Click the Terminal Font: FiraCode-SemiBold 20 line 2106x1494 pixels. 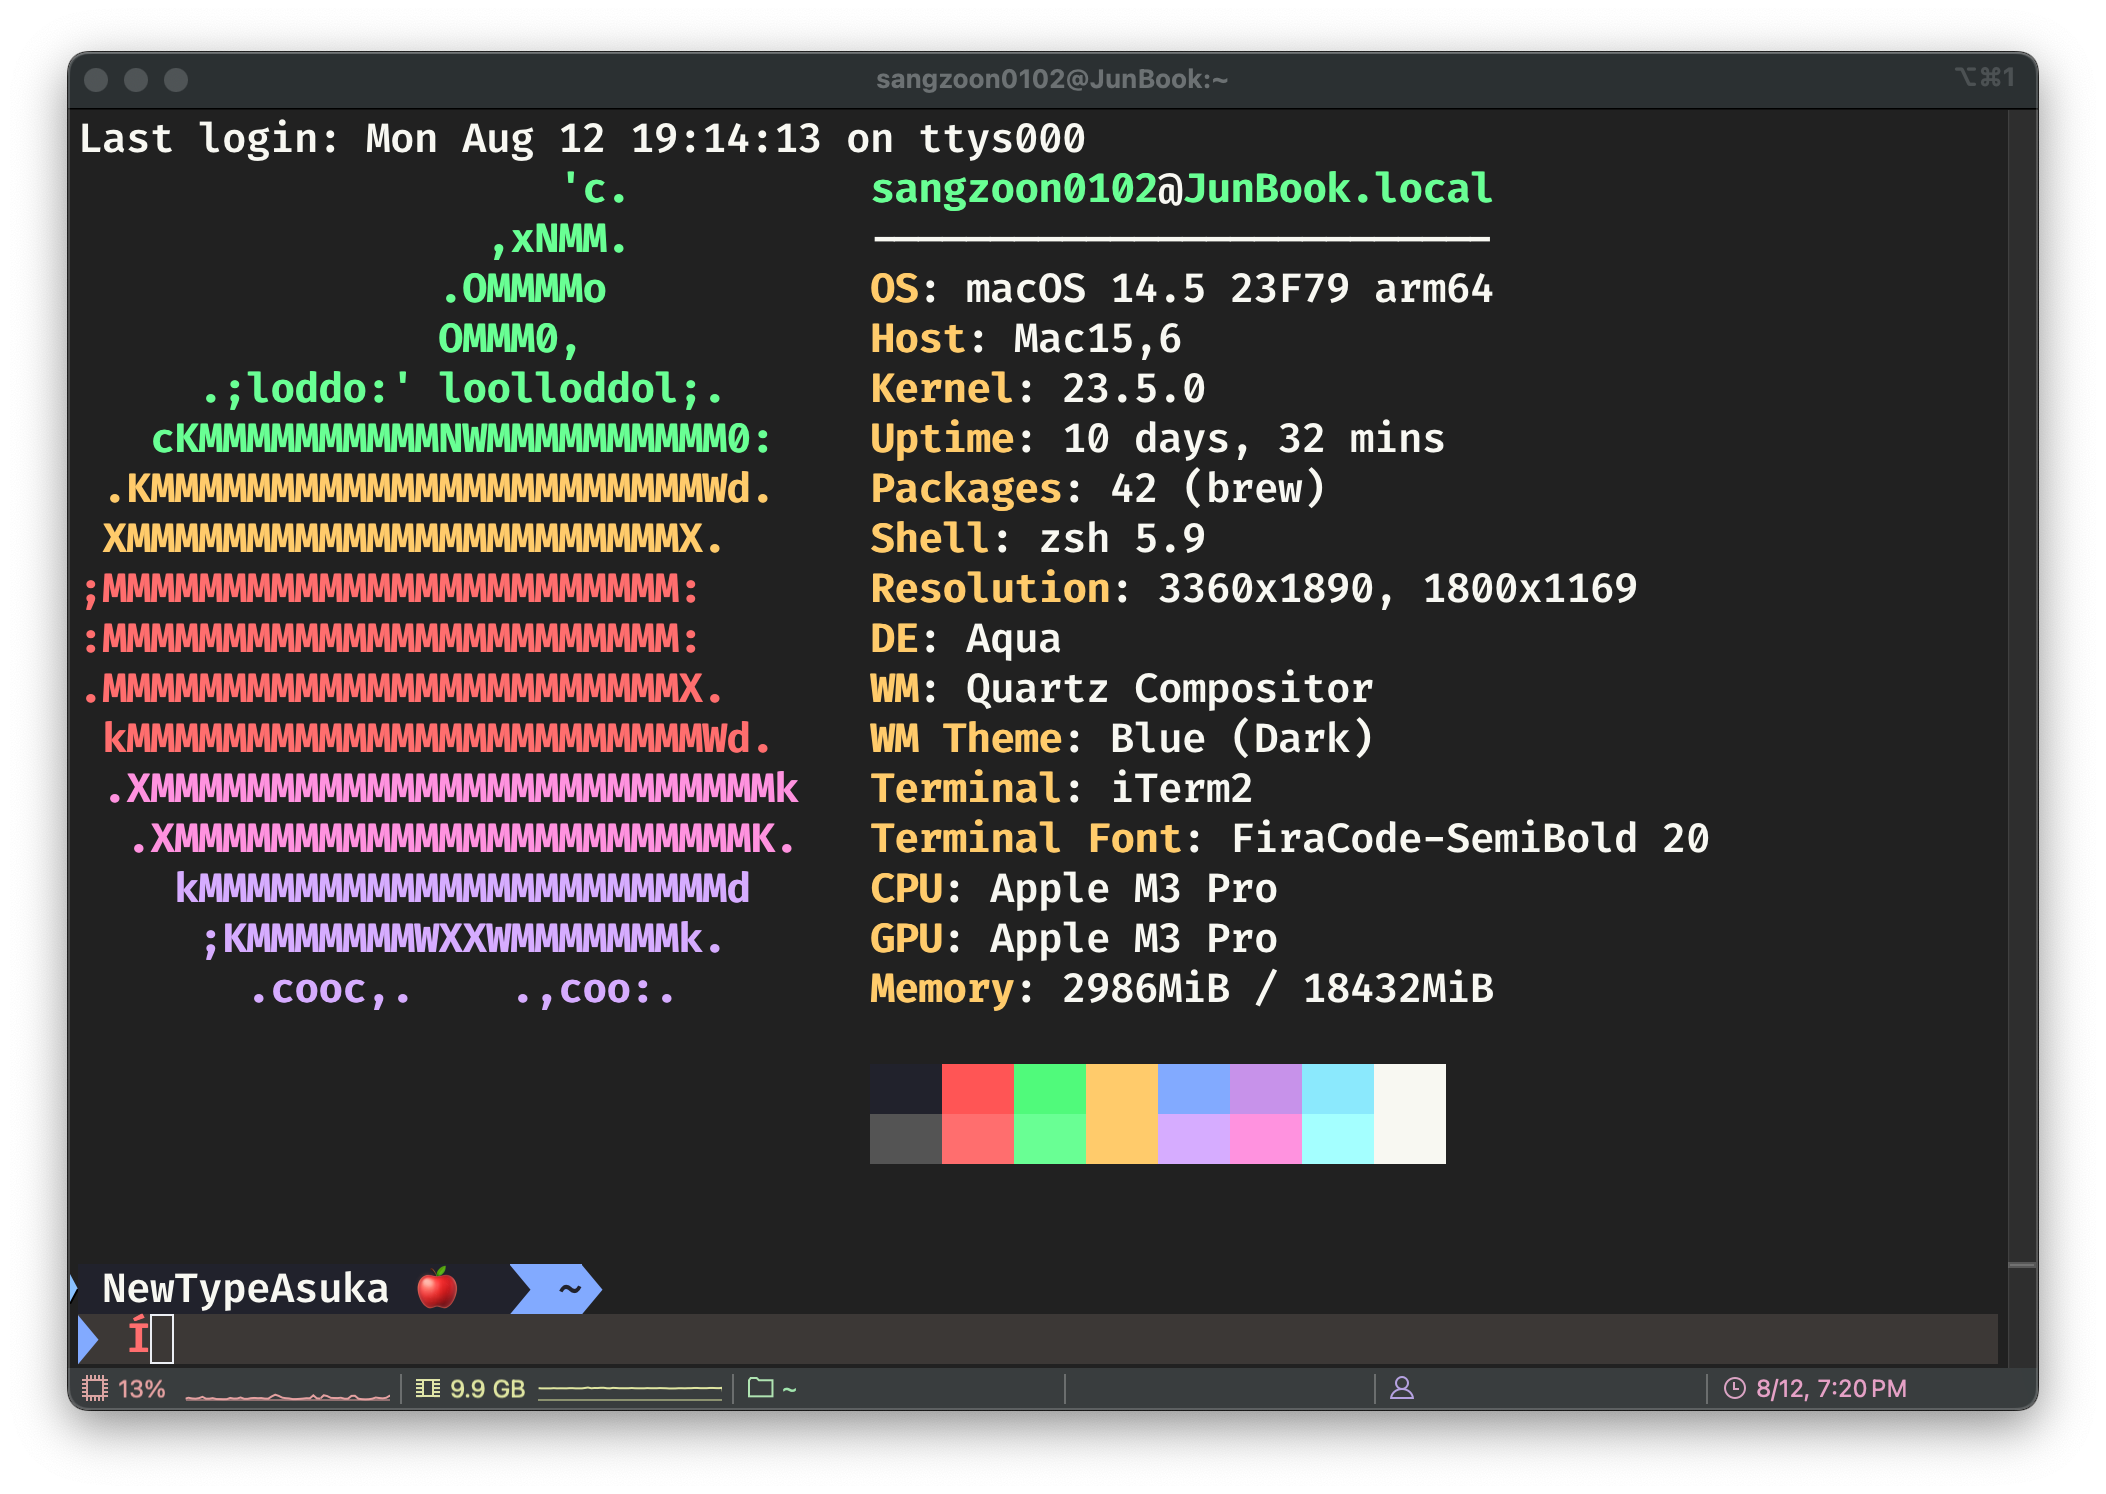pos(1290,839)
